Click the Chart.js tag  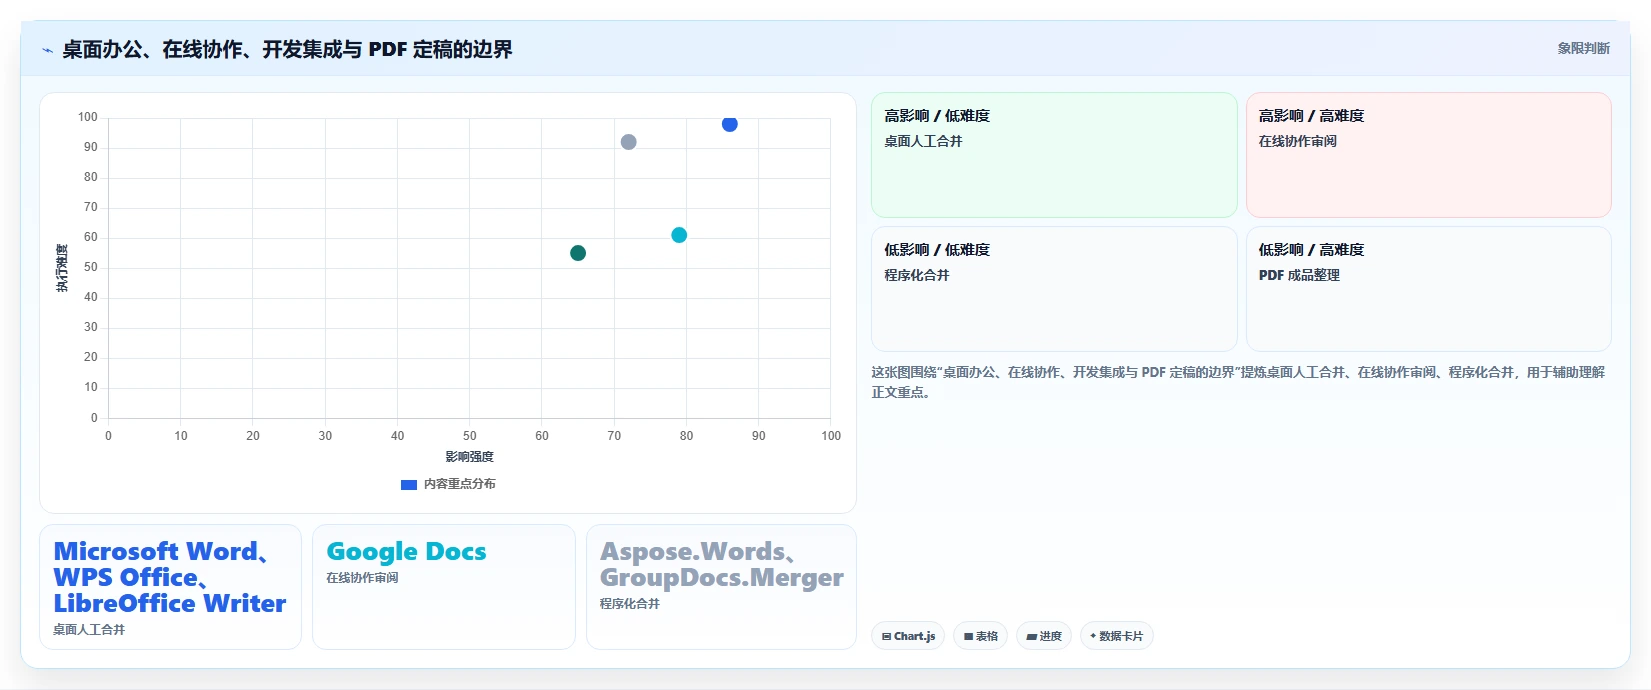coord(908,636)
